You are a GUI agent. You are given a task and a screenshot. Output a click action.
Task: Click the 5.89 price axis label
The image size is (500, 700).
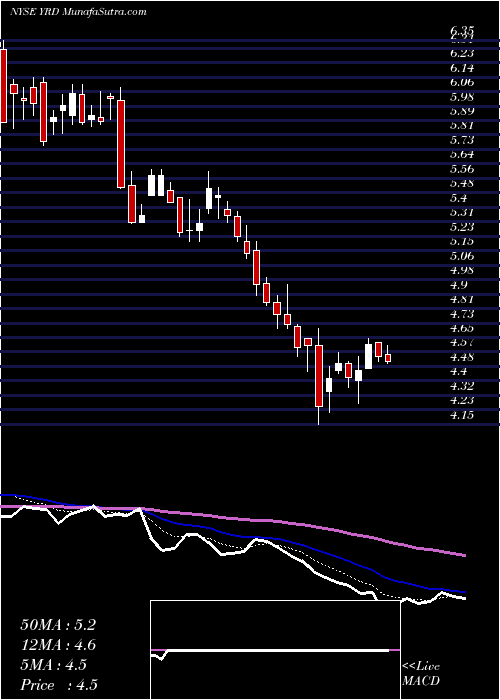pyautogui.click(x=462, y=111)
